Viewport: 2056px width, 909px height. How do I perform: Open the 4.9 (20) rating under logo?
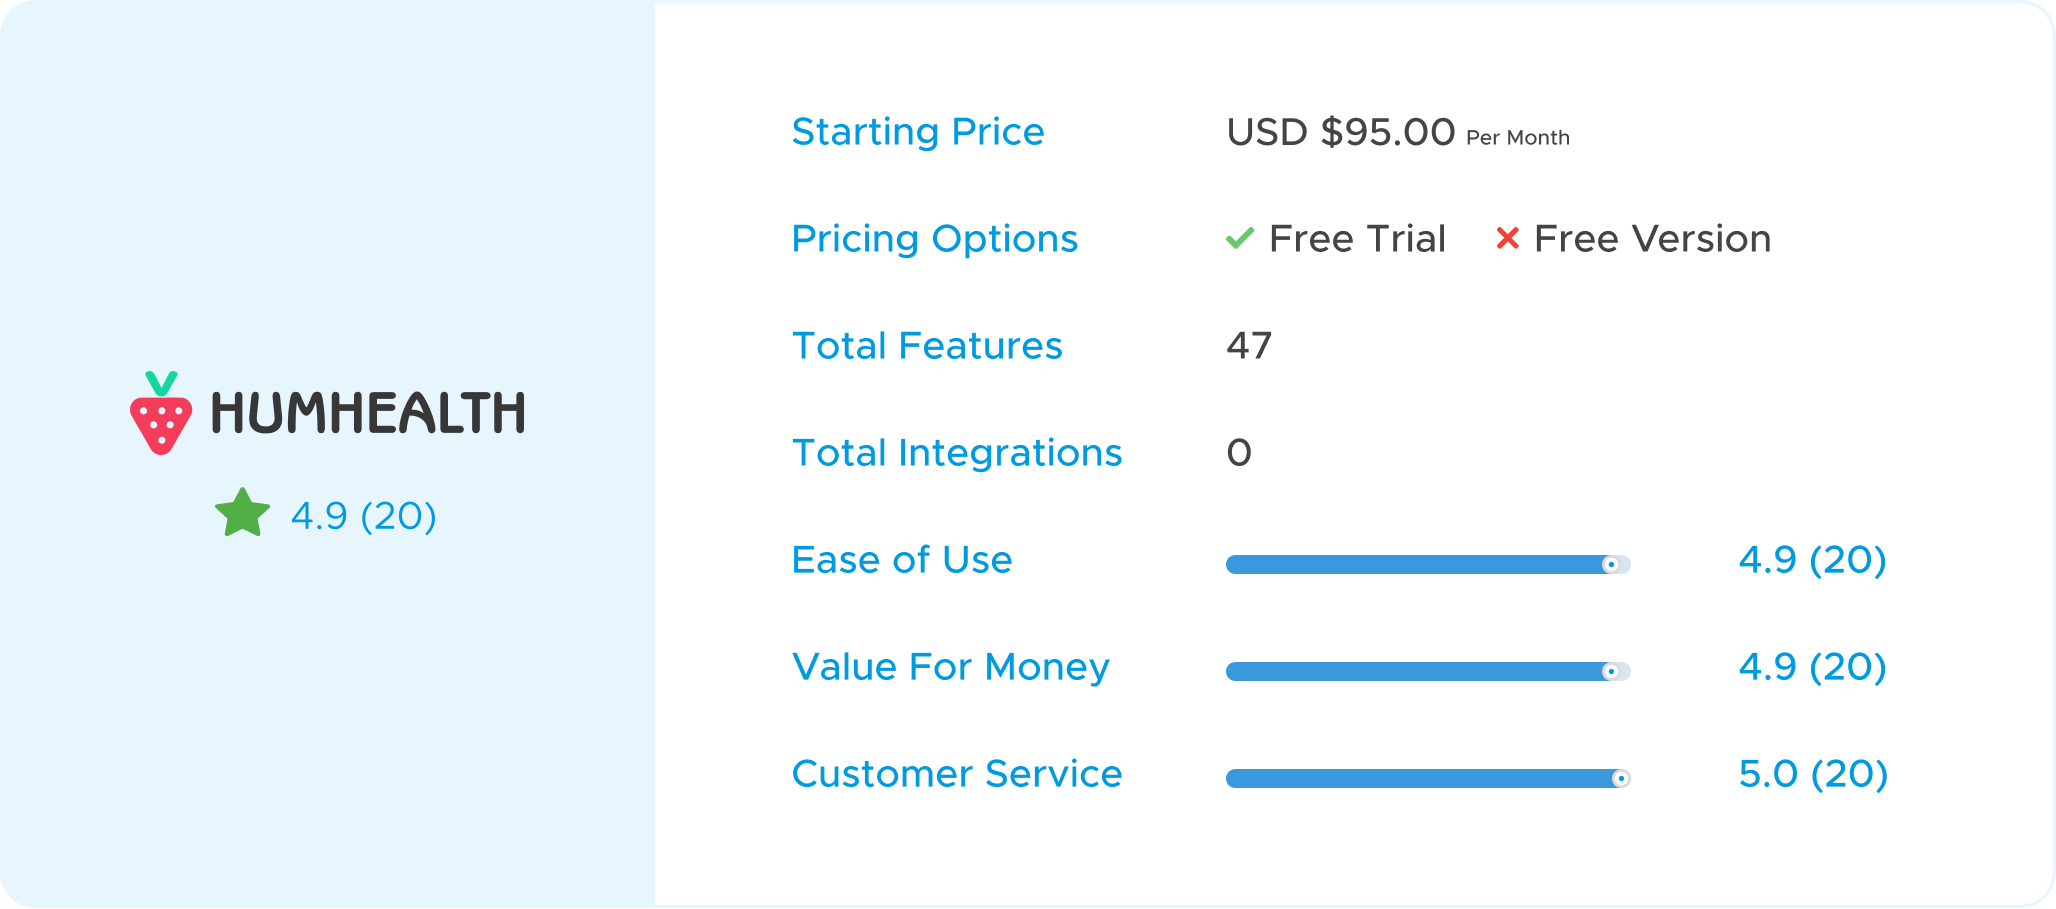(364, 516)
